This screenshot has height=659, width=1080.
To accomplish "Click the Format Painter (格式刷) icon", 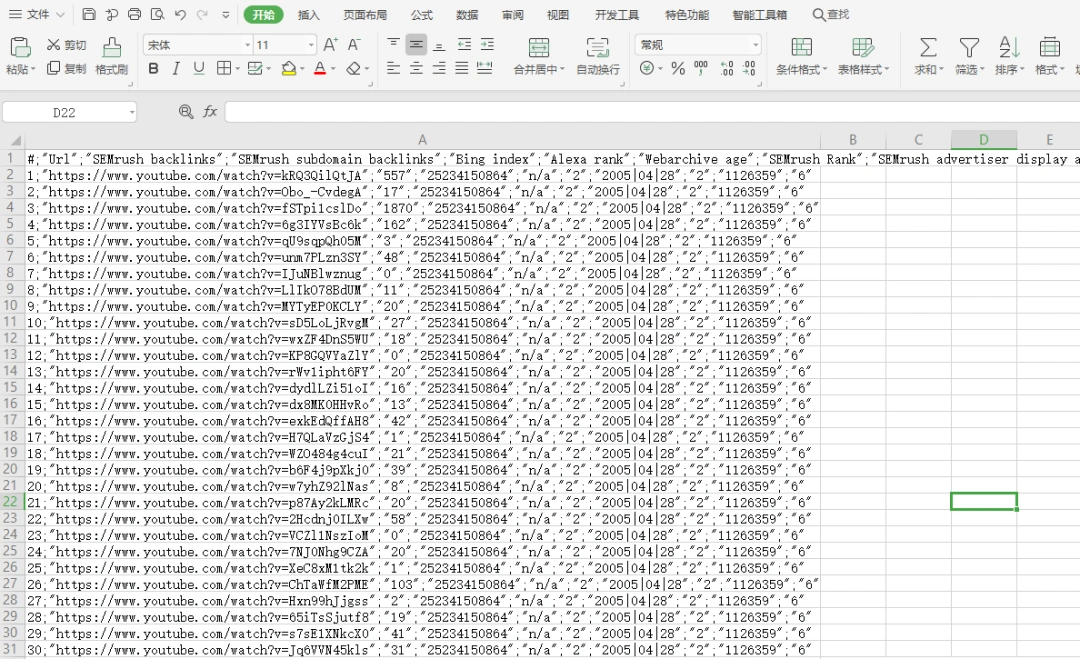I will tap(112, 47).
